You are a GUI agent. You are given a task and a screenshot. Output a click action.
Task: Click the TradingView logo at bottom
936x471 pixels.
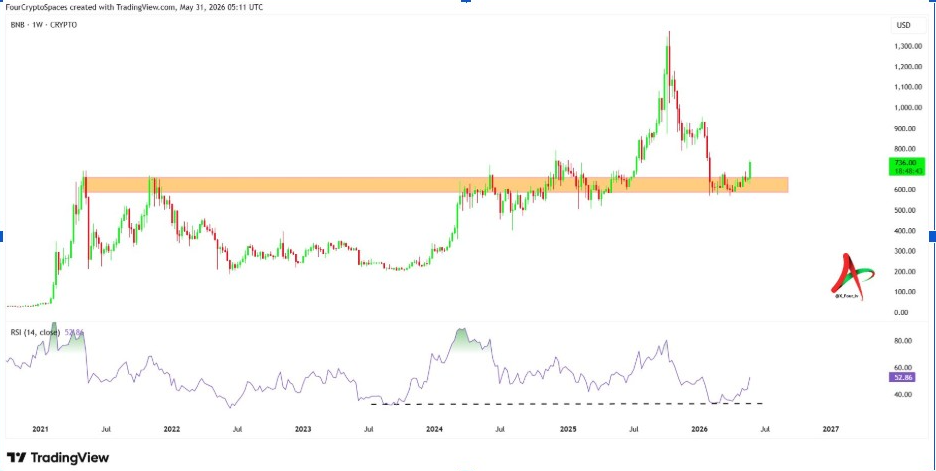point(58,458)
